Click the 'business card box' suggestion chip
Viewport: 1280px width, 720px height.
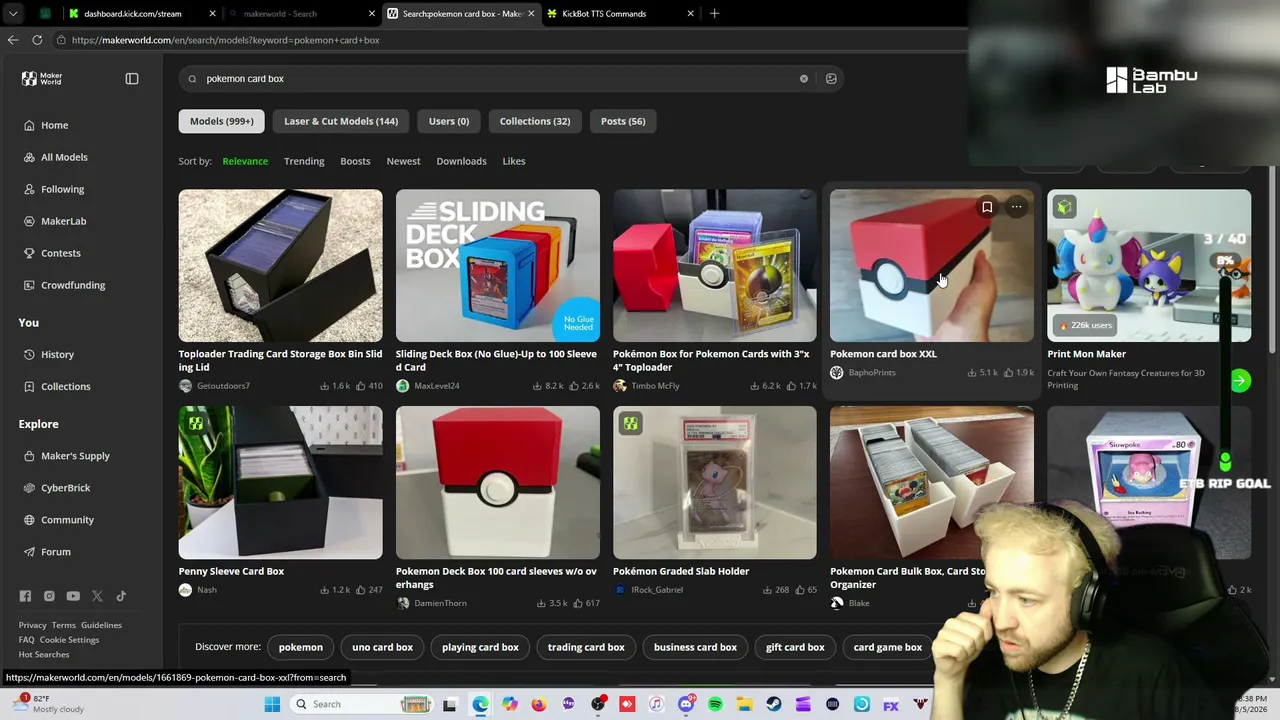click(695, 647)
